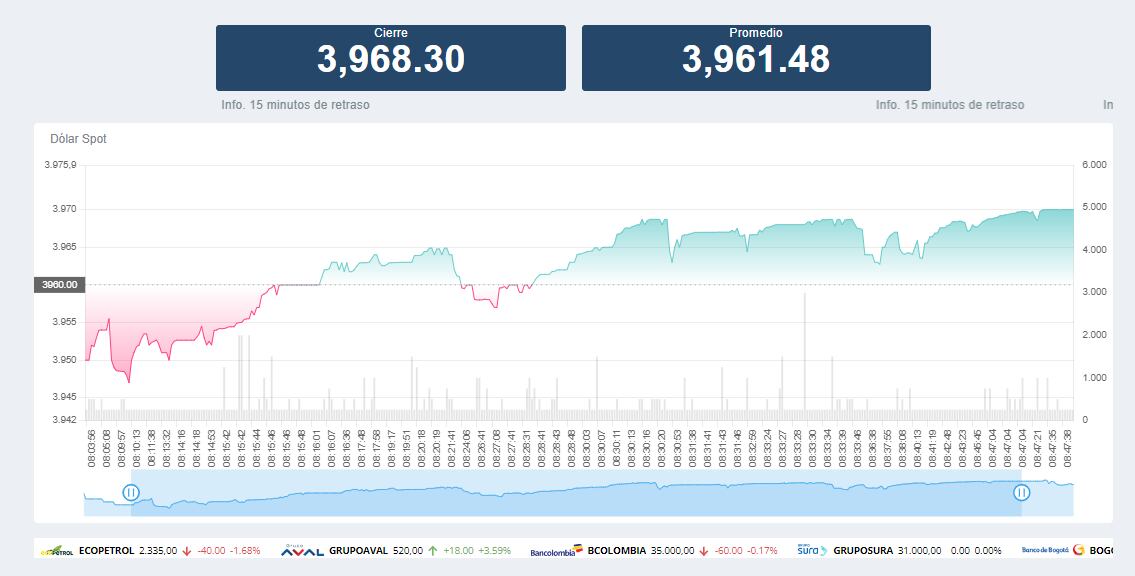Select the ECOPETROL ticker label
The image size is (1135, 576).
click(x=107, y=550)
